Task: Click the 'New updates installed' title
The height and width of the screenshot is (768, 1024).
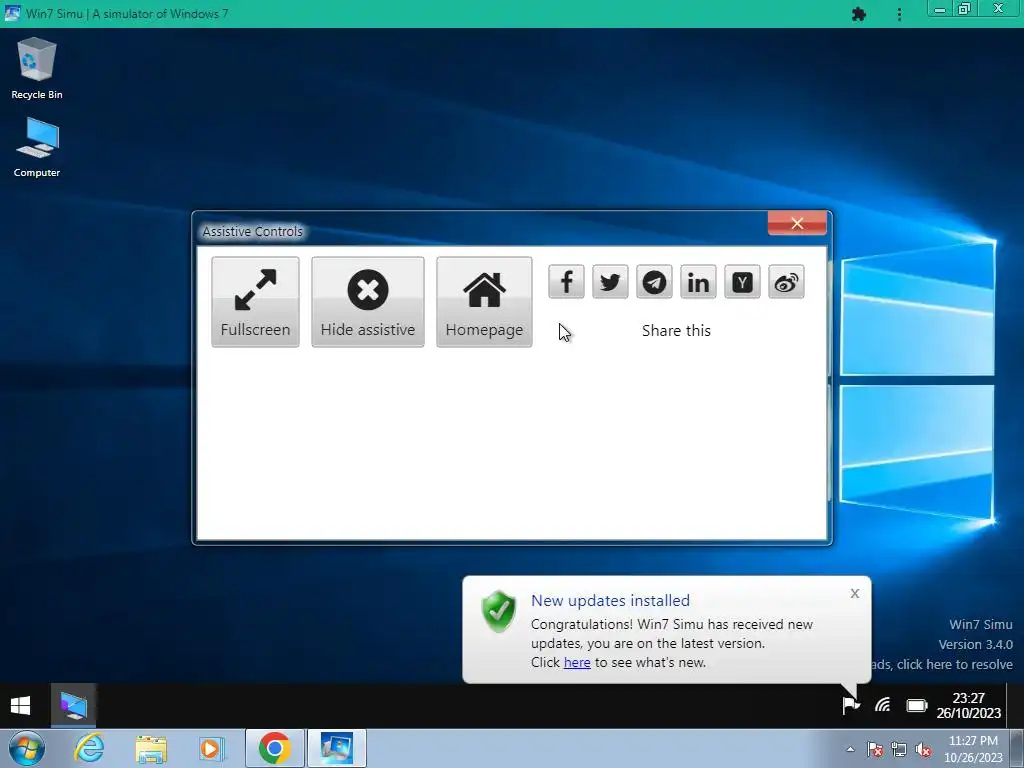Action: (610, 601)
